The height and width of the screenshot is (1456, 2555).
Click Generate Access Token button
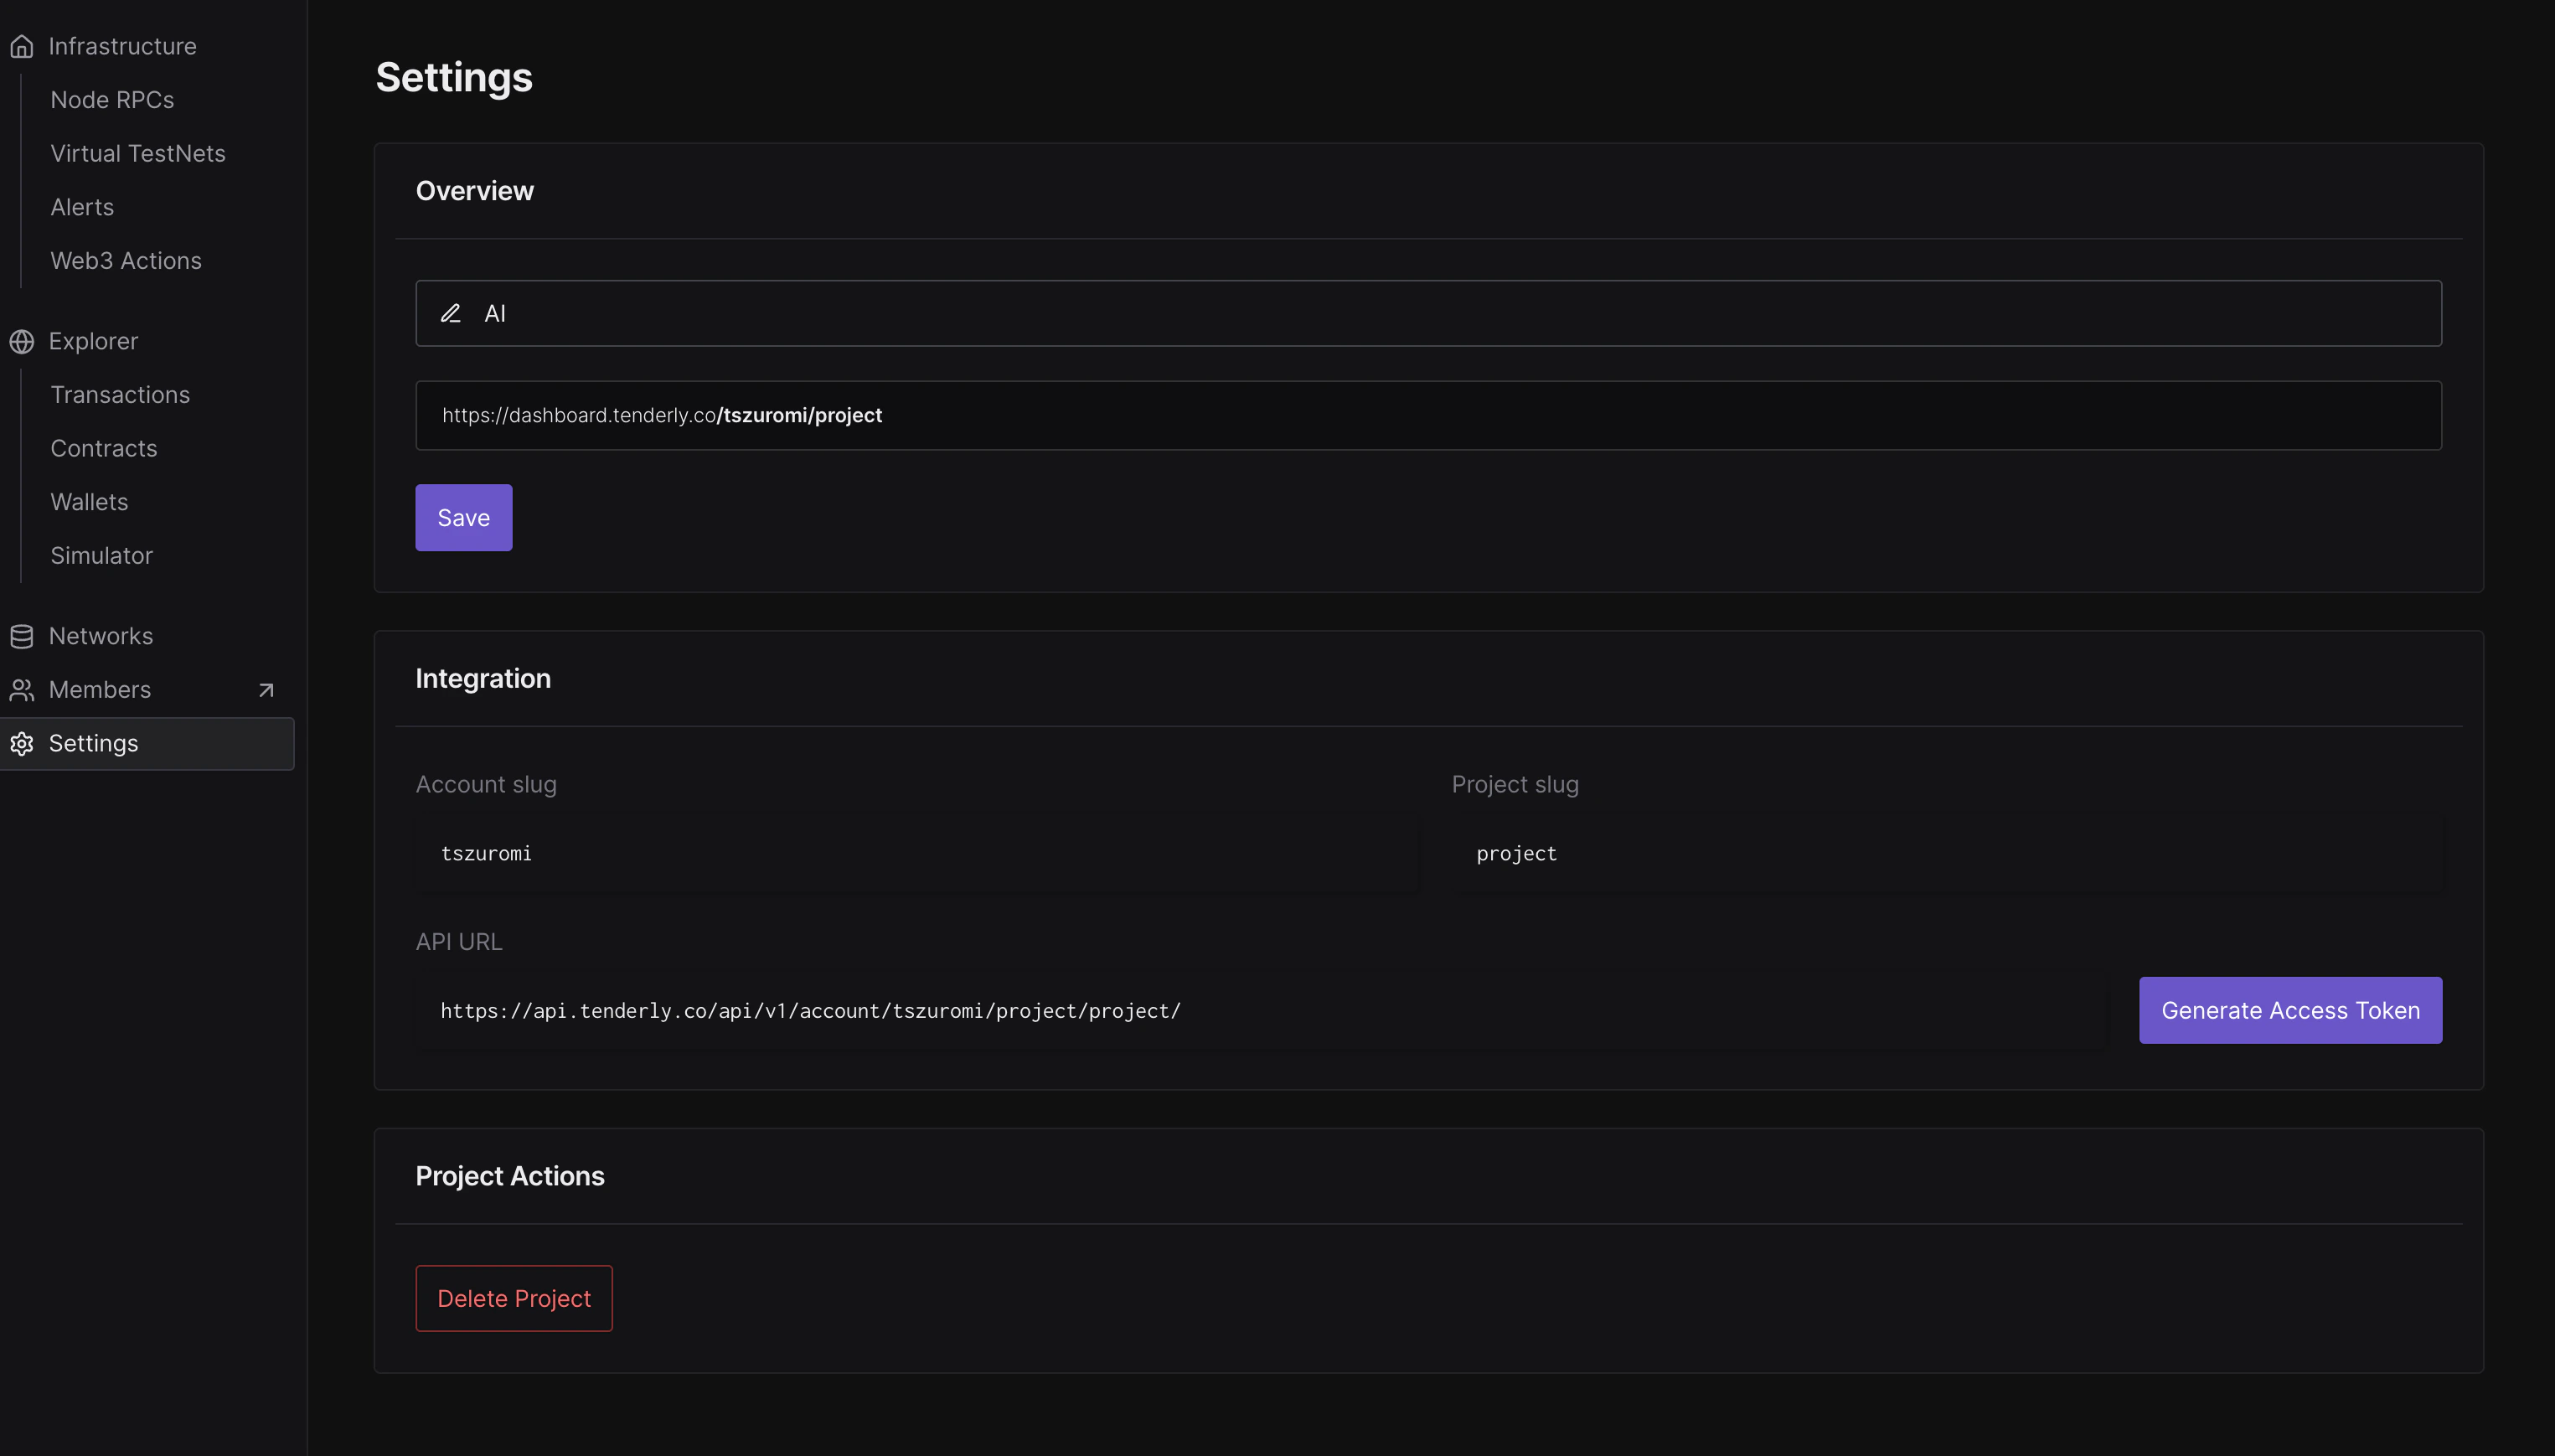2290,1010
